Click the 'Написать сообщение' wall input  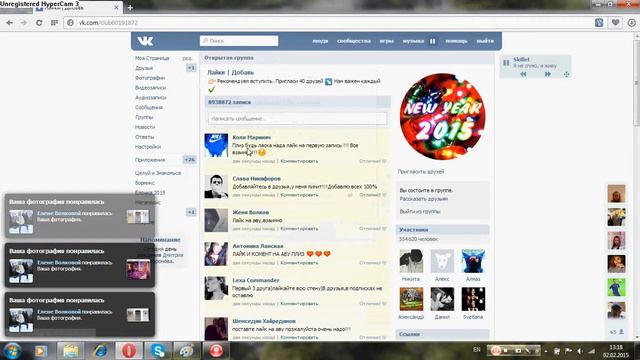pos(297,119)
